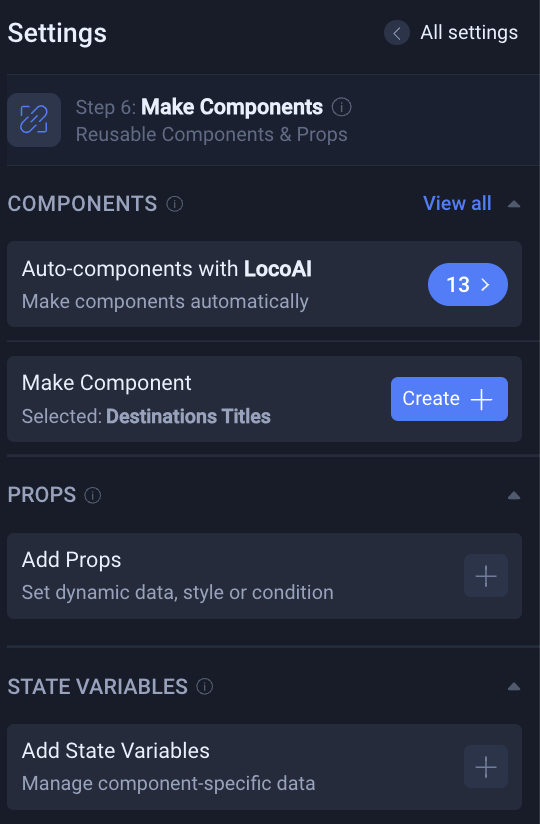The height and width of the screenshot is (824, 540).
Task: Click the Make Components link icon
Action: 34,120
